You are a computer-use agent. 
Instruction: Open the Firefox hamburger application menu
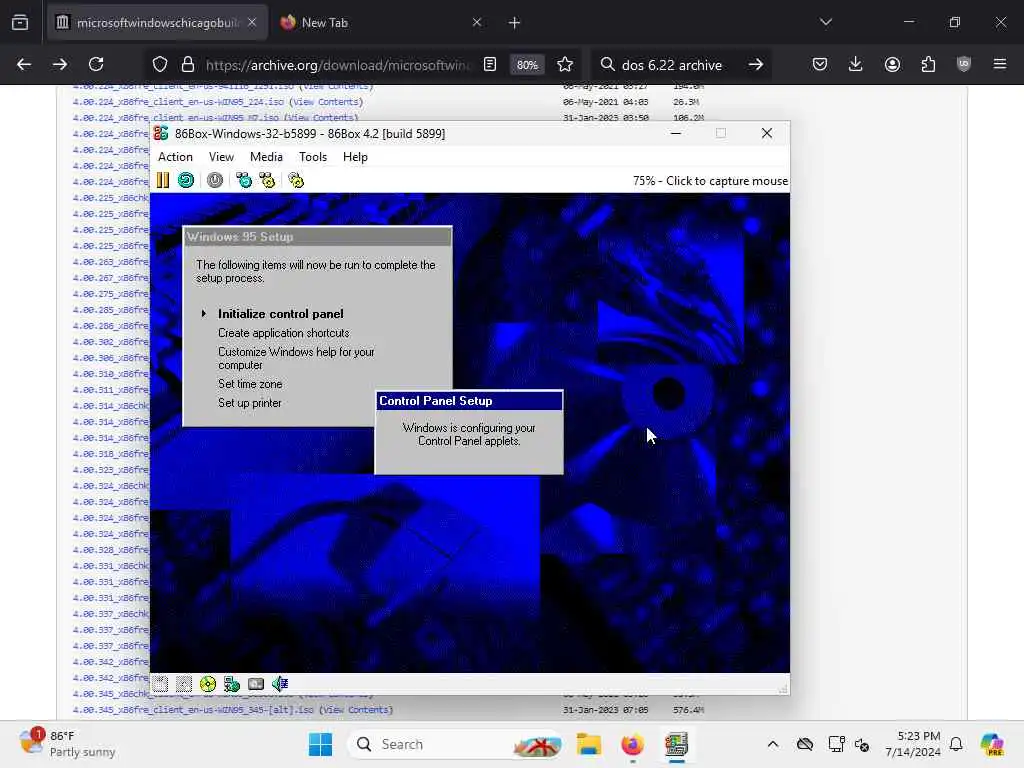(x=1000, y=64)
